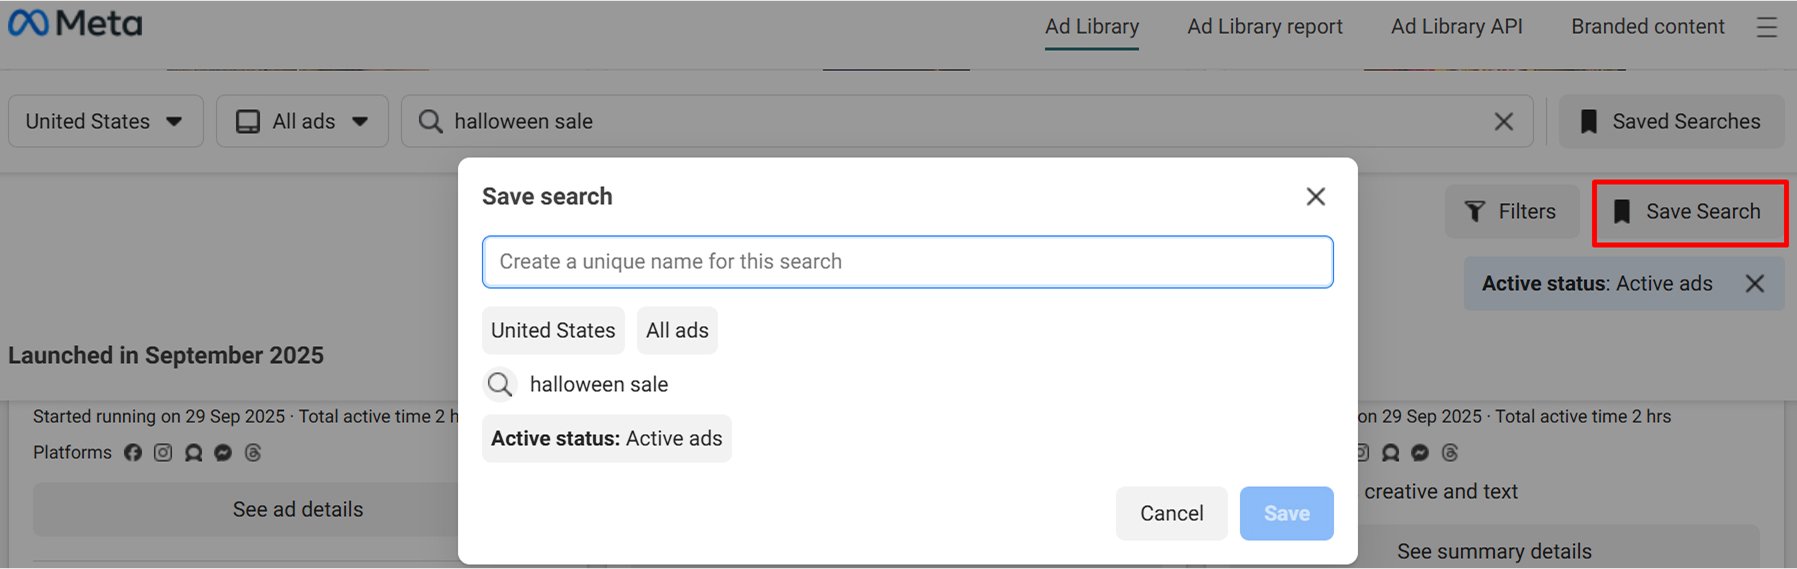Click the Instagram platform icon
1797x569 pixels.
(x=163, y=453)
